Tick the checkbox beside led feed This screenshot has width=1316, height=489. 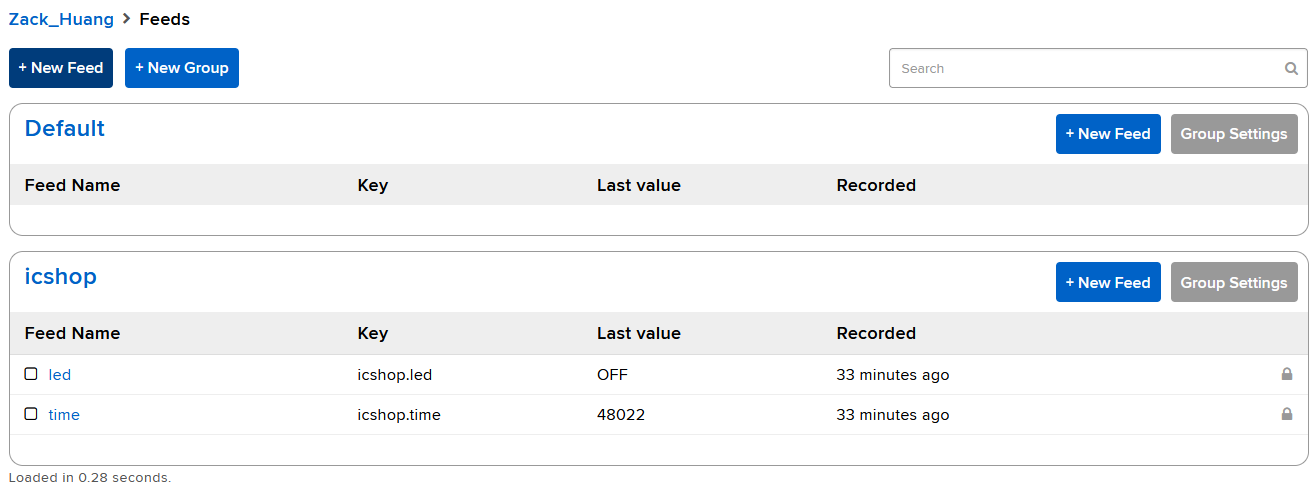tap(31, 374)
